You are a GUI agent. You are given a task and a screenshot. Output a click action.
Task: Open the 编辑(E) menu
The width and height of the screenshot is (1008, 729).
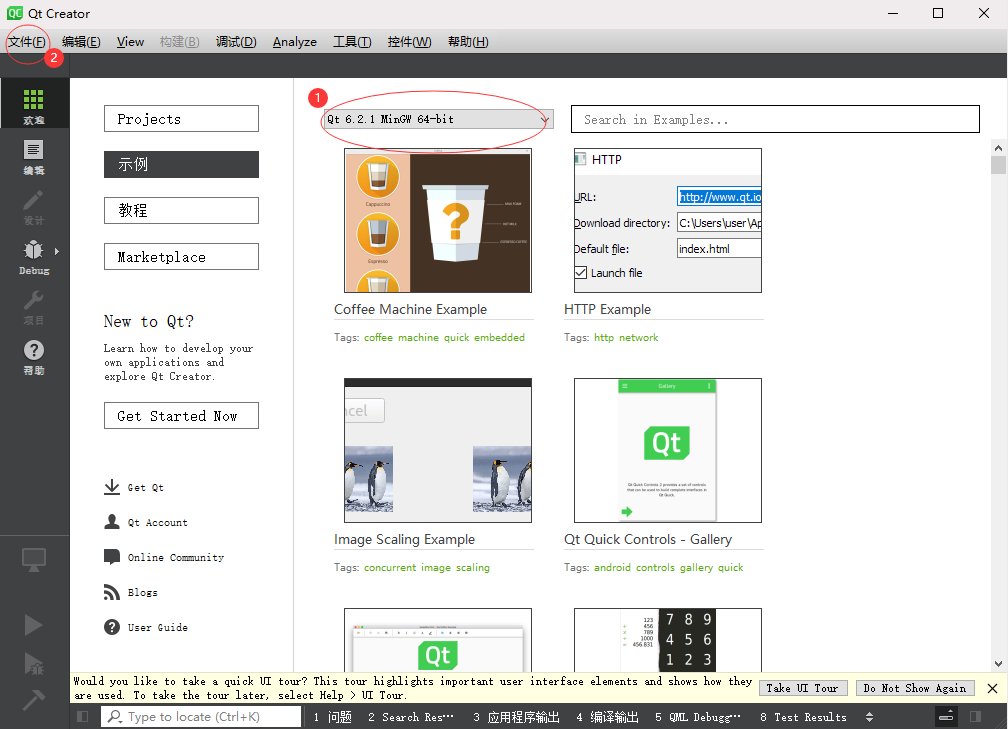(x=81, y=42)
